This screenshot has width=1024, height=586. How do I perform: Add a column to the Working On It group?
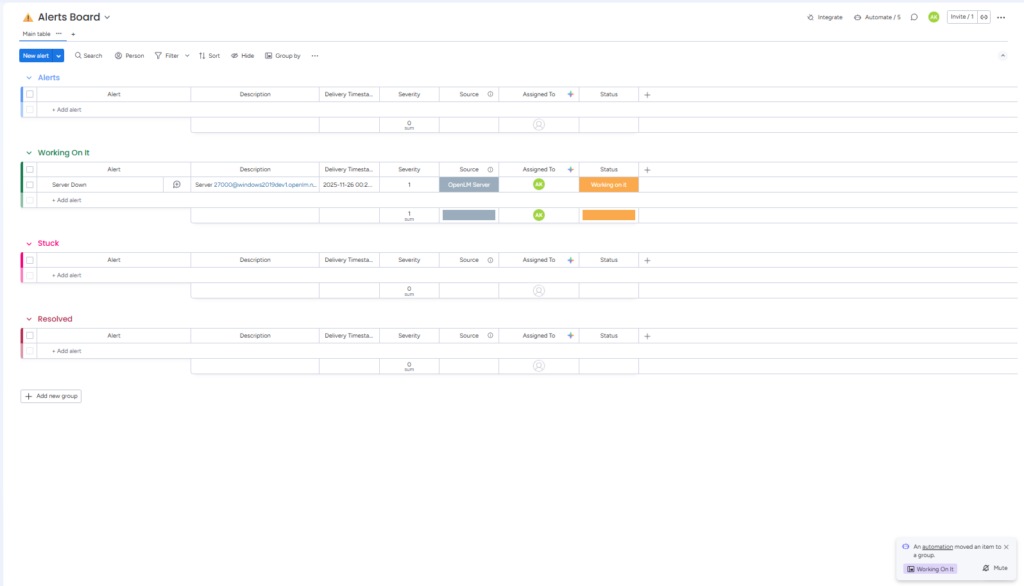point(647,170)
